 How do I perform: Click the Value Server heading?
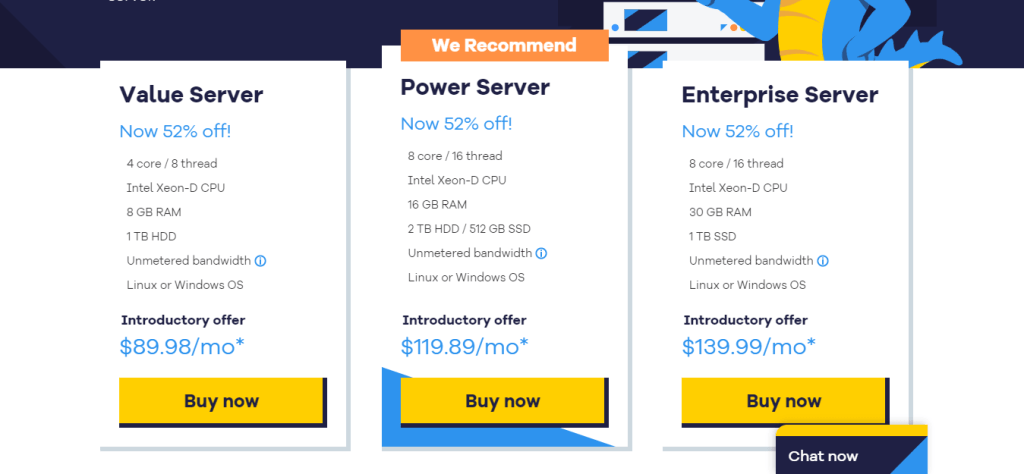coord(191,95)
